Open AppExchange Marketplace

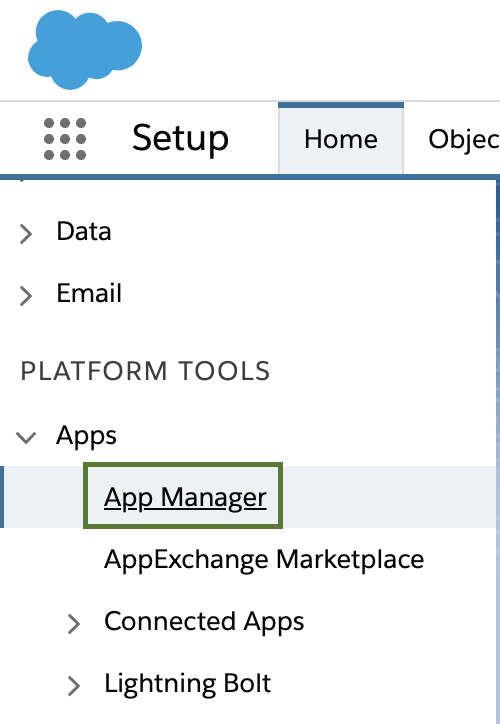pos(264,559)
